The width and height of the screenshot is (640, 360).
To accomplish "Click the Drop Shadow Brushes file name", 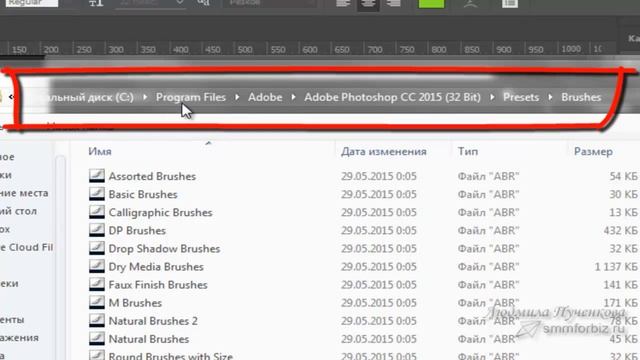I will (x=164, y=249).
